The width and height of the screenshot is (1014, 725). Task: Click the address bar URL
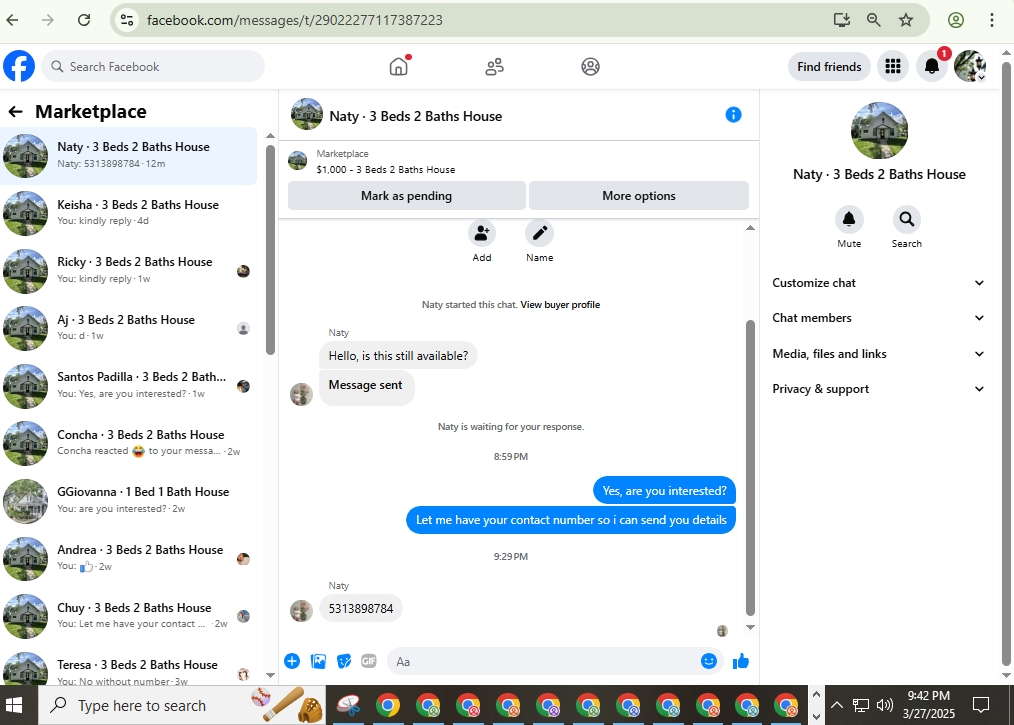pos(295,20)
